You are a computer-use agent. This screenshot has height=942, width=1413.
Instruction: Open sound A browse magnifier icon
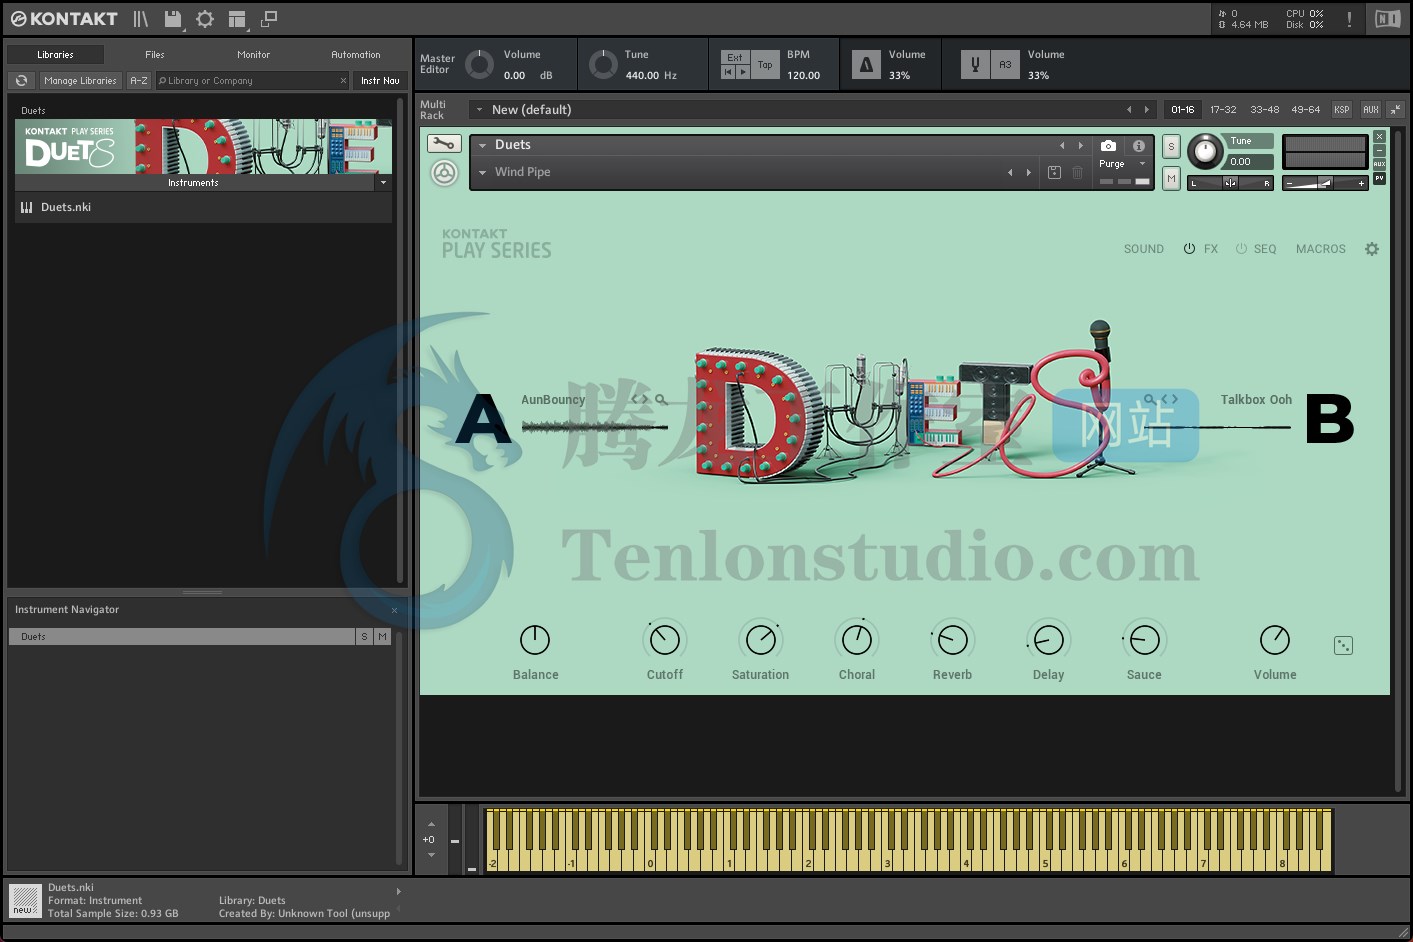coord(661,400)
